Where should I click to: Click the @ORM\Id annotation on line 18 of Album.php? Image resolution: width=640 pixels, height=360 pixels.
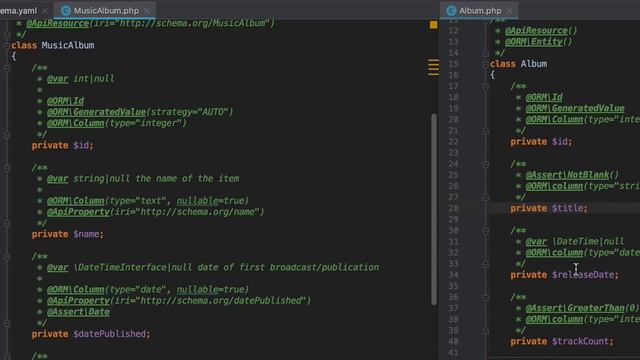tap(544, 97)
